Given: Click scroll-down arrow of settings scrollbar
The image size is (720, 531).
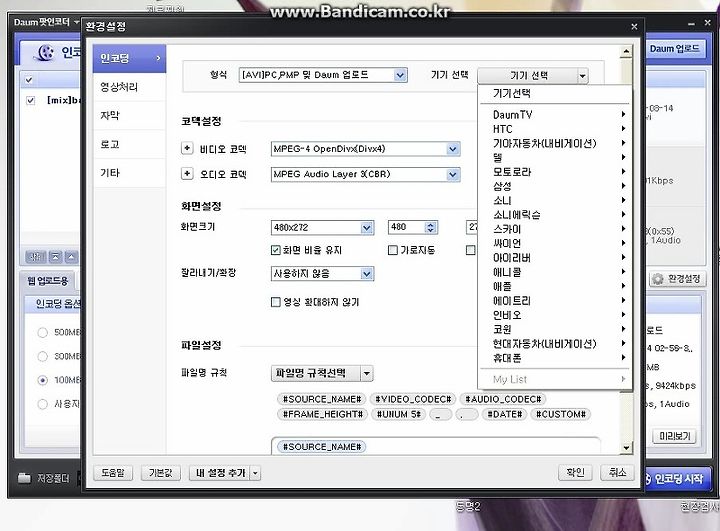Looking at the screenshot, I should [x=626, y=447].
